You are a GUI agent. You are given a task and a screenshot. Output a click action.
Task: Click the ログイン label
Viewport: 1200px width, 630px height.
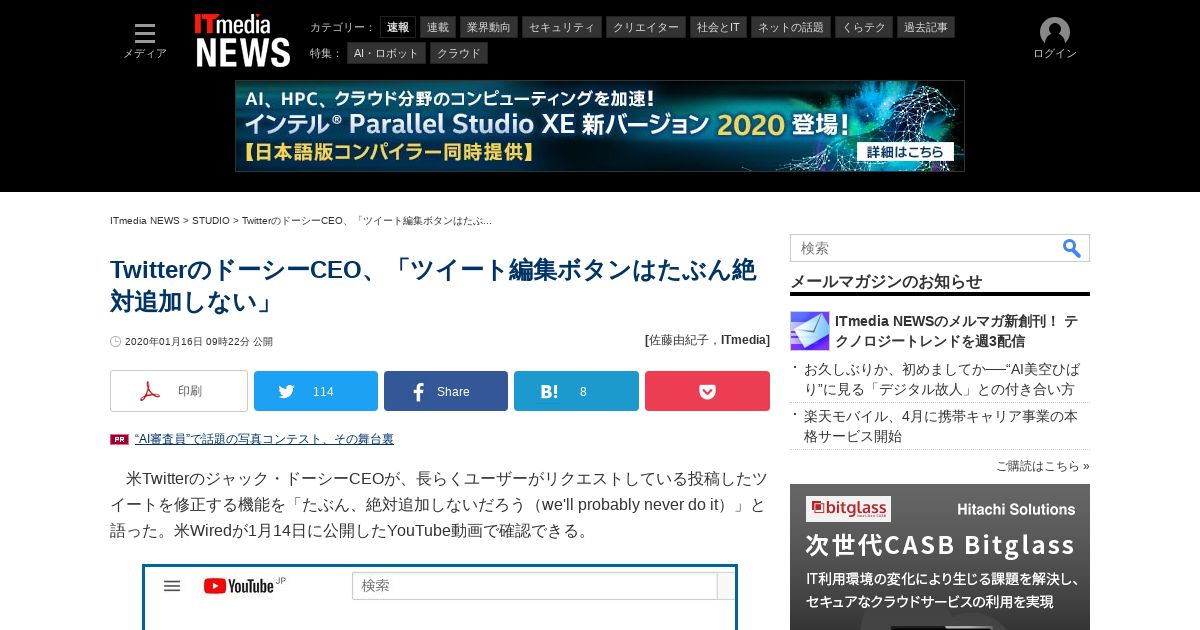(x=1055, y=54)
